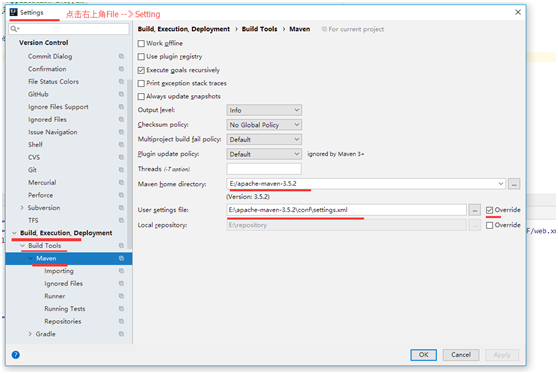Image resolution: width=558 pixels, height=374 pixels.
Task: Click project-level icon beside Mercurial
Action: [x=121, y=182]
